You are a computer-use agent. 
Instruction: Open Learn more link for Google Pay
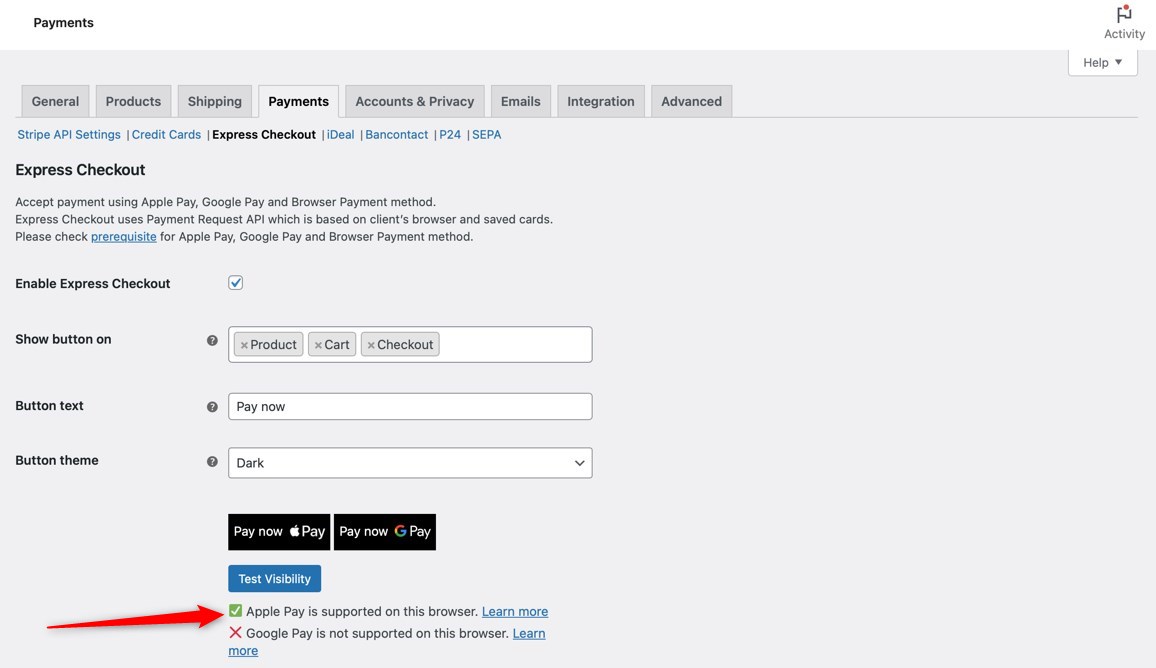coord(529,633)
